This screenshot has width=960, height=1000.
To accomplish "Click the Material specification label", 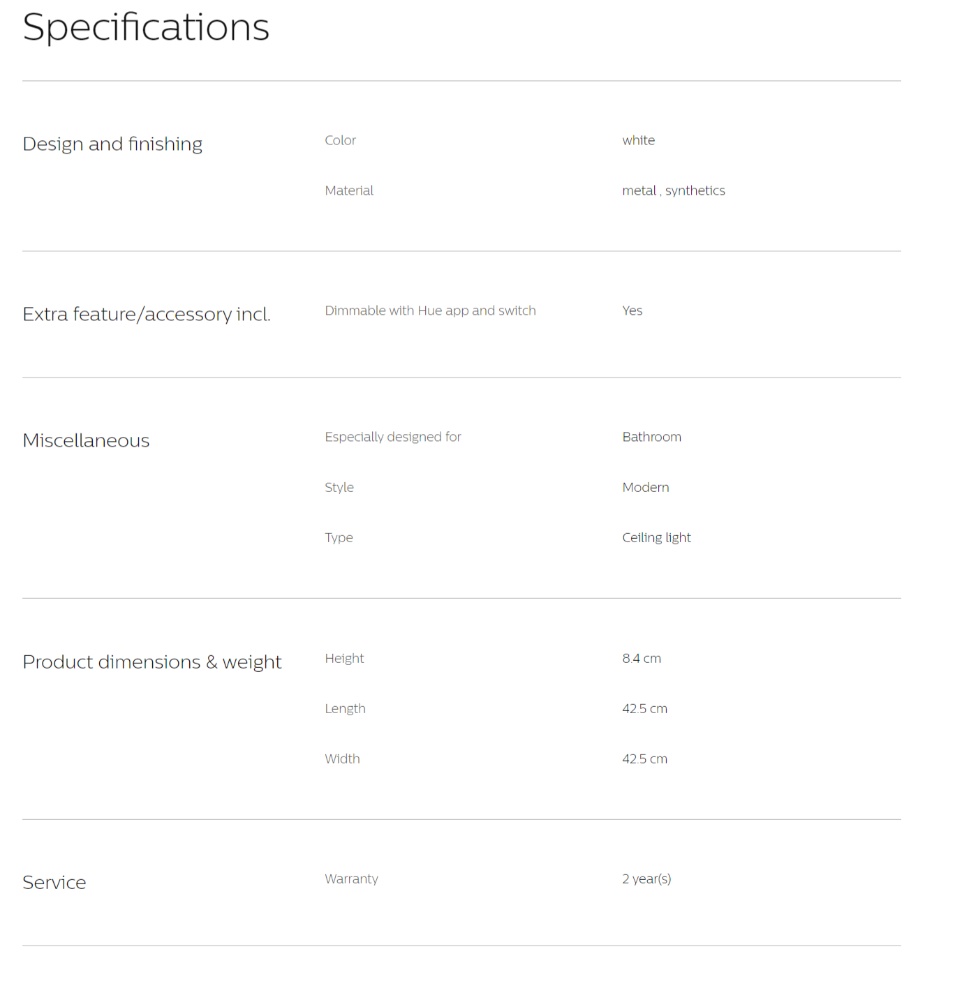I will [x=349, y=191].
